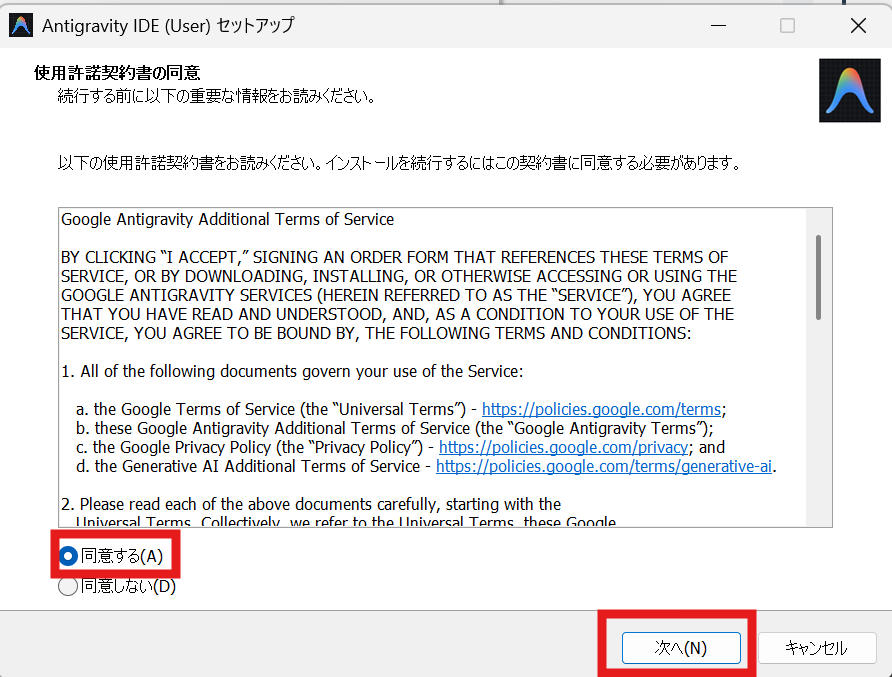Minimize the setup window
The image size is (892, 677).
click(718, 26)
